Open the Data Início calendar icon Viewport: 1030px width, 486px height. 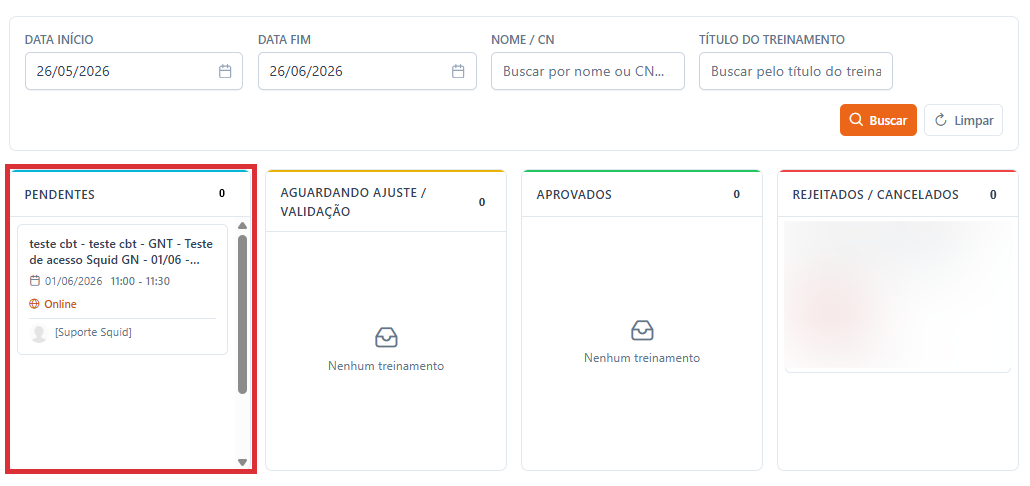click(225, 71)
